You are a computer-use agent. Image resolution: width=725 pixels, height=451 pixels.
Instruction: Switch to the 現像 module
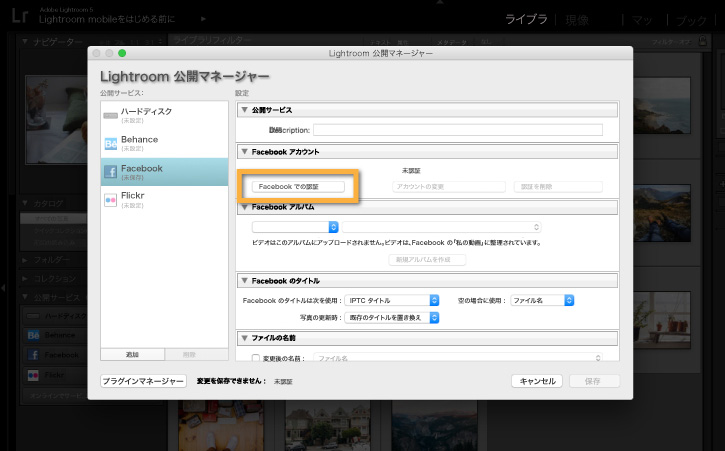pos(577,20)
